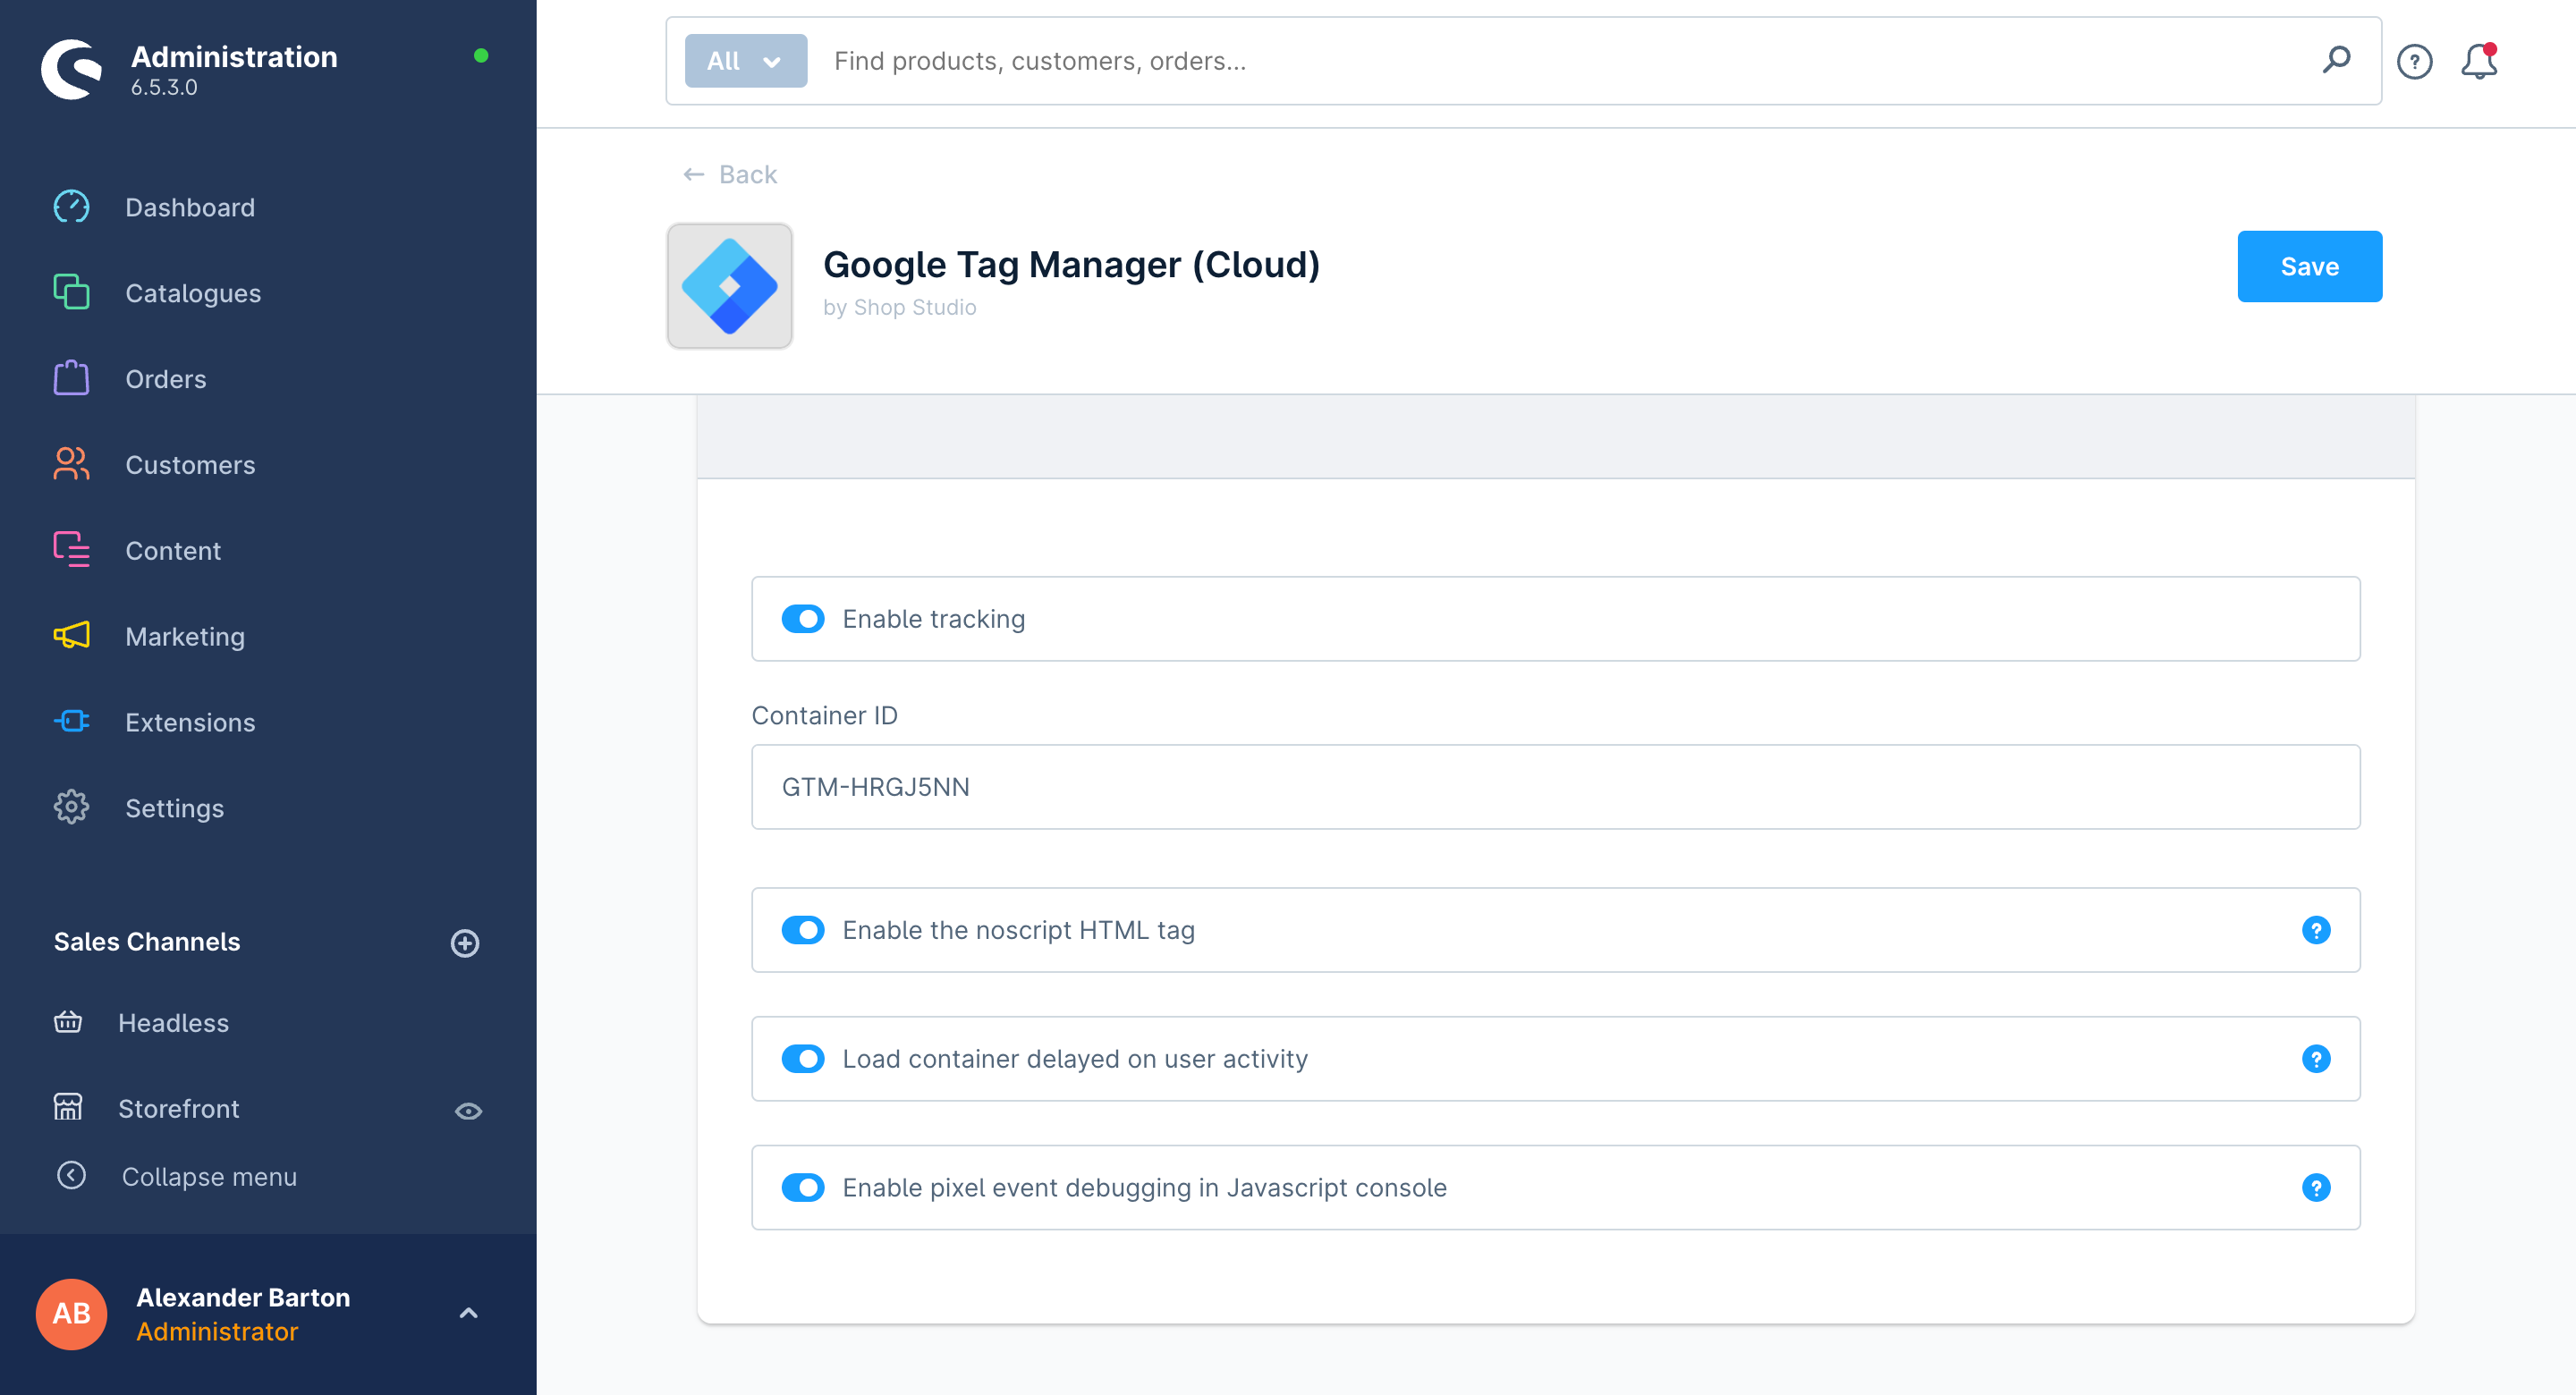This screenshot has height=1395, width=2576.
Task: Toggle the Enable tracking switch
Action: [x=803, y=619]
